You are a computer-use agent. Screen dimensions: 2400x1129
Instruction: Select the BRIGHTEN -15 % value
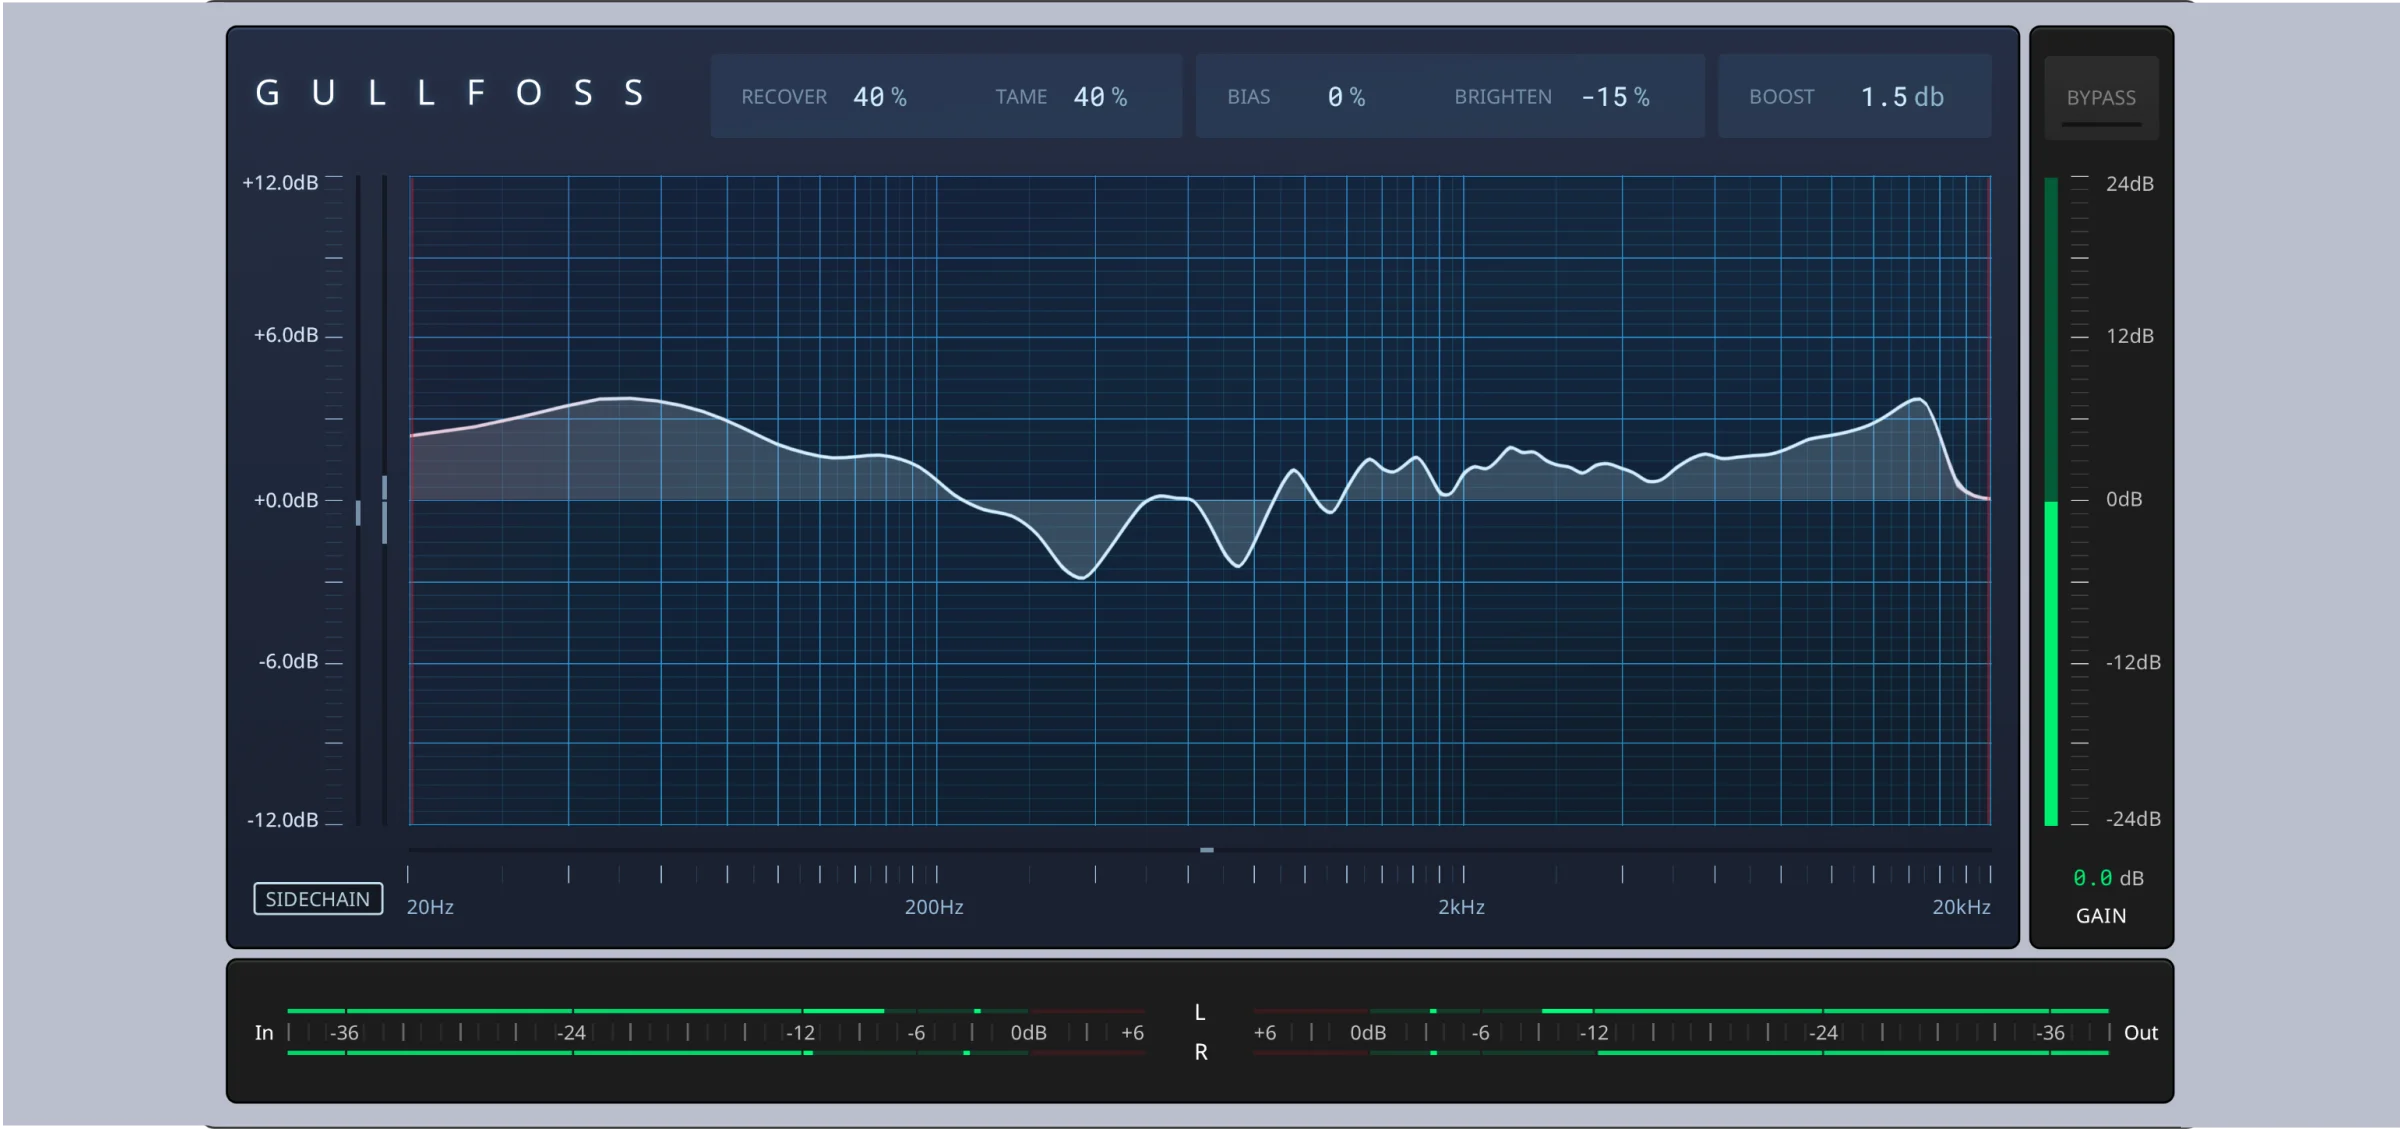pyautogui.click(x=1615, y=97)
